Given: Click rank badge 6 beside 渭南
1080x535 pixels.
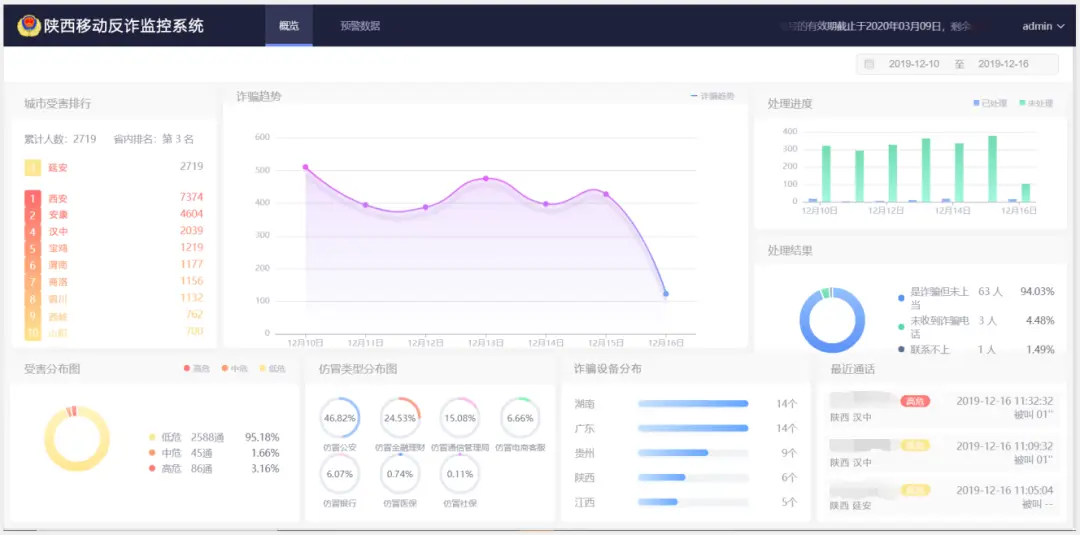Looking at the screenshot, I should click(32, 265).
